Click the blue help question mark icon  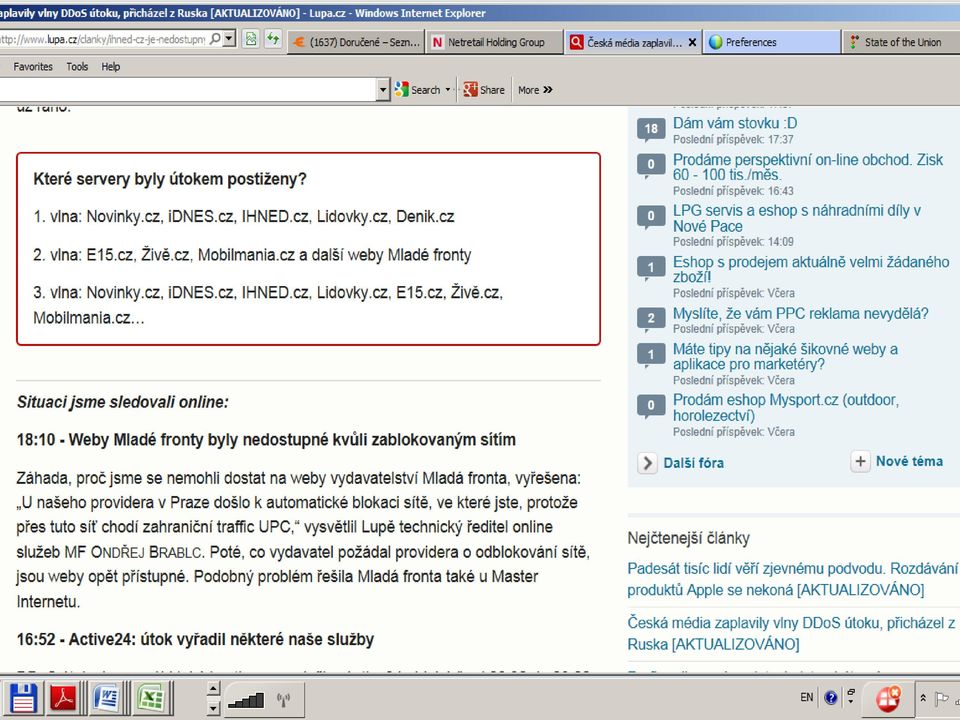pyautogui.click(x=831, y=697)
